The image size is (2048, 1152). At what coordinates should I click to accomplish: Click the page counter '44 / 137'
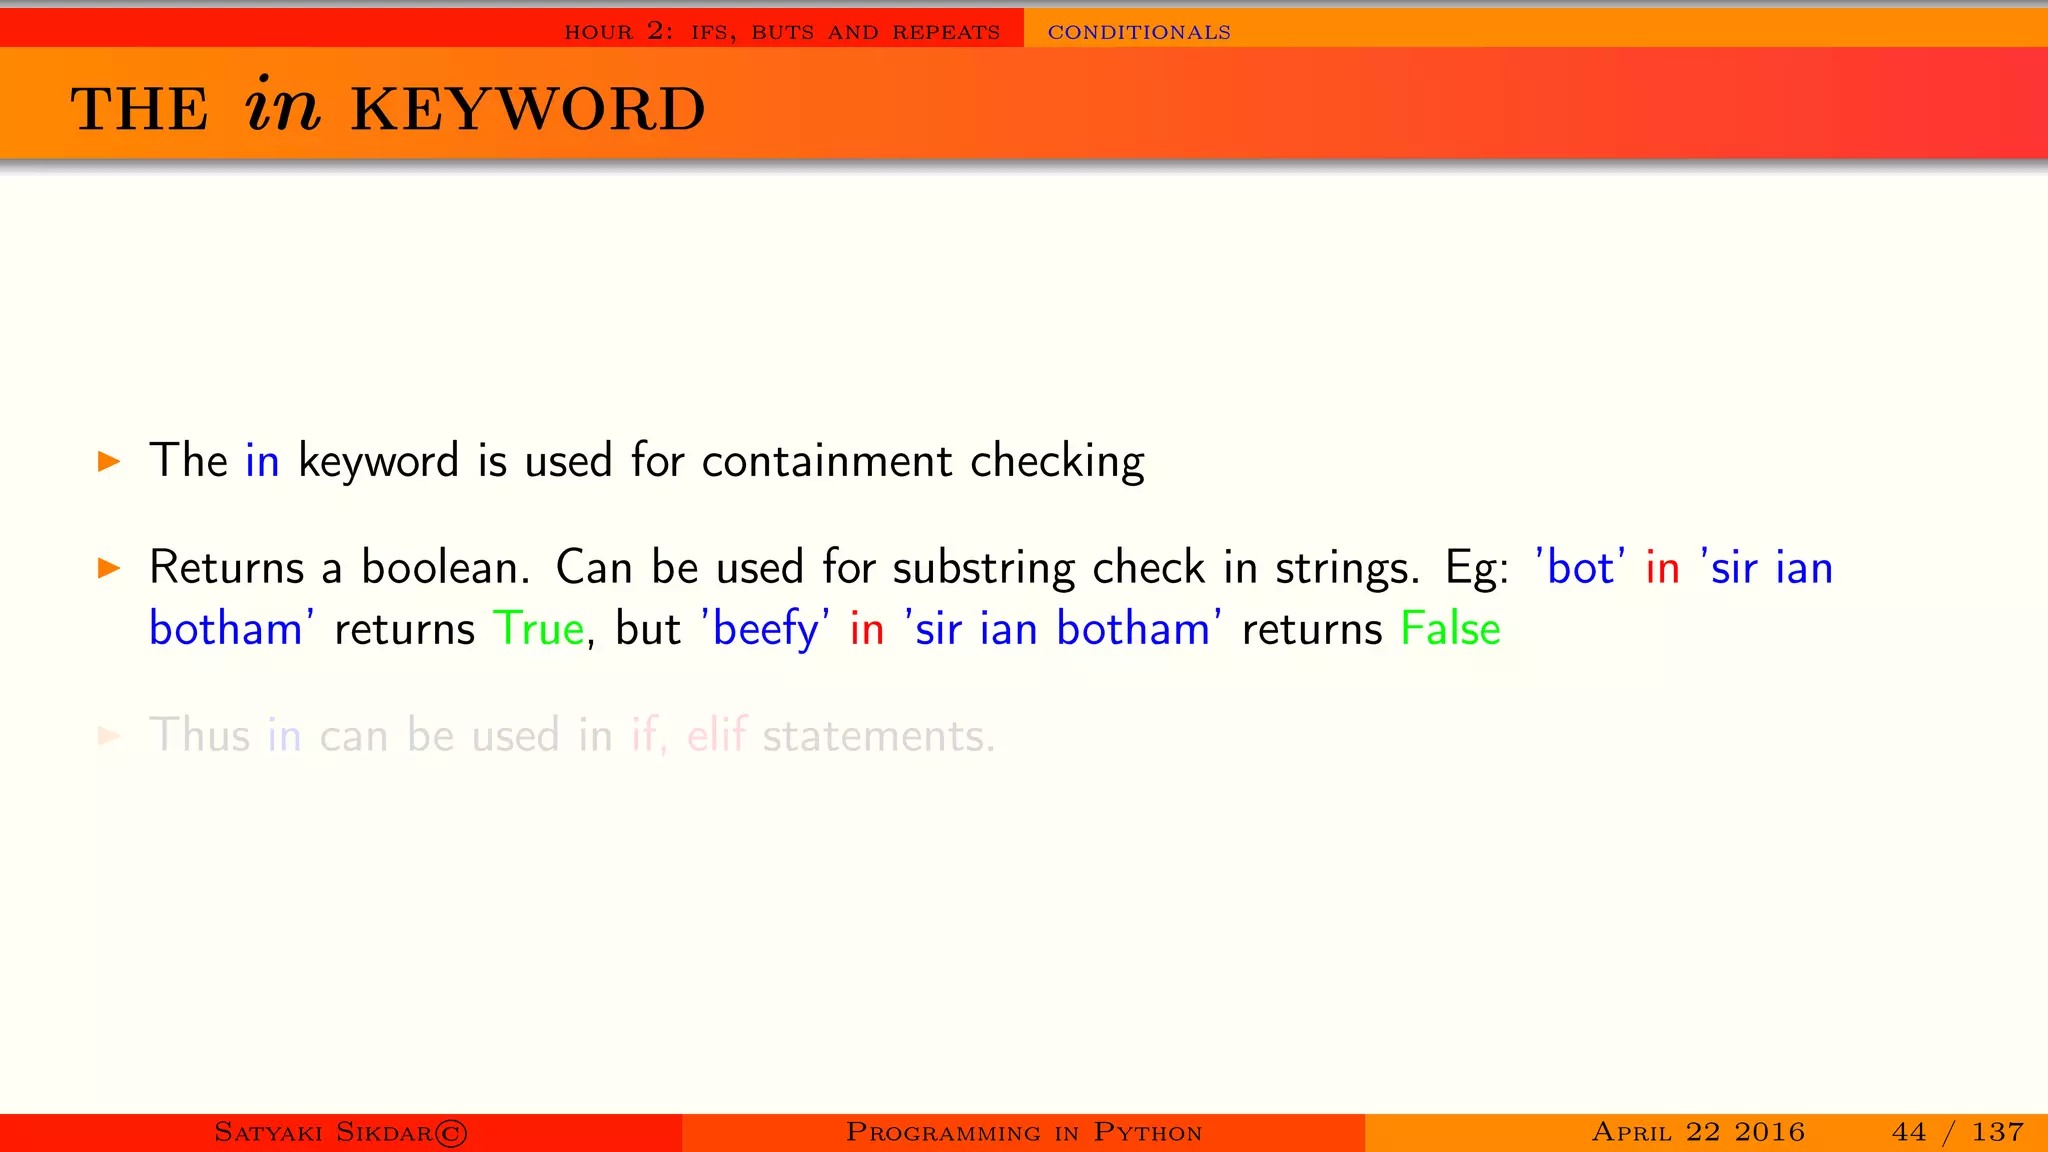tap(1958, 1132)
